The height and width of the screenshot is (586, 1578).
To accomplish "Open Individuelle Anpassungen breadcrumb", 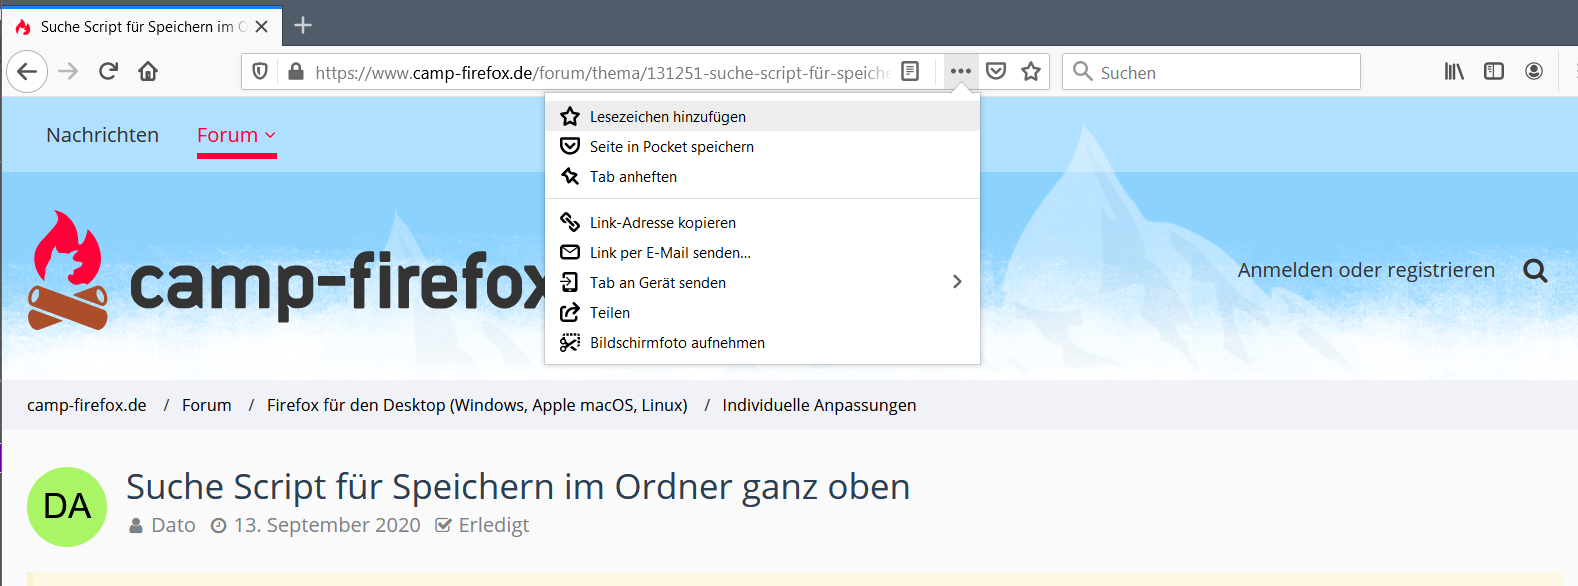I will point(819,405).
